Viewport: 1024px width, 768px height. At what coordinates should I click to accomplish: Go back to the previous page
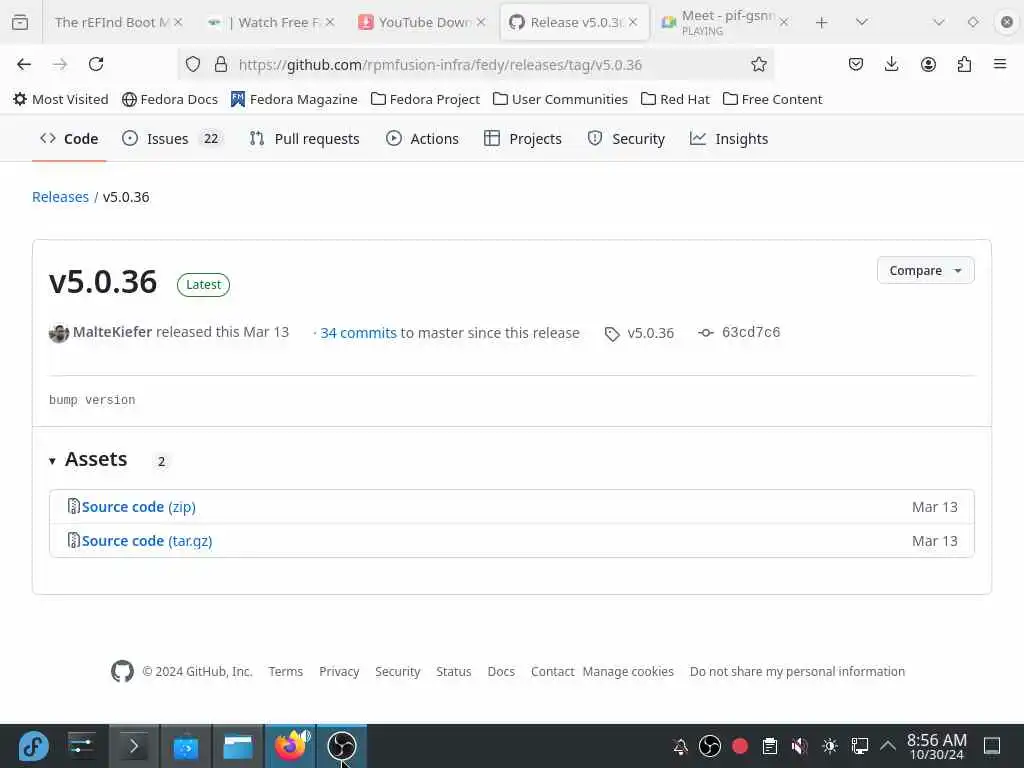[x=24, y=64]
